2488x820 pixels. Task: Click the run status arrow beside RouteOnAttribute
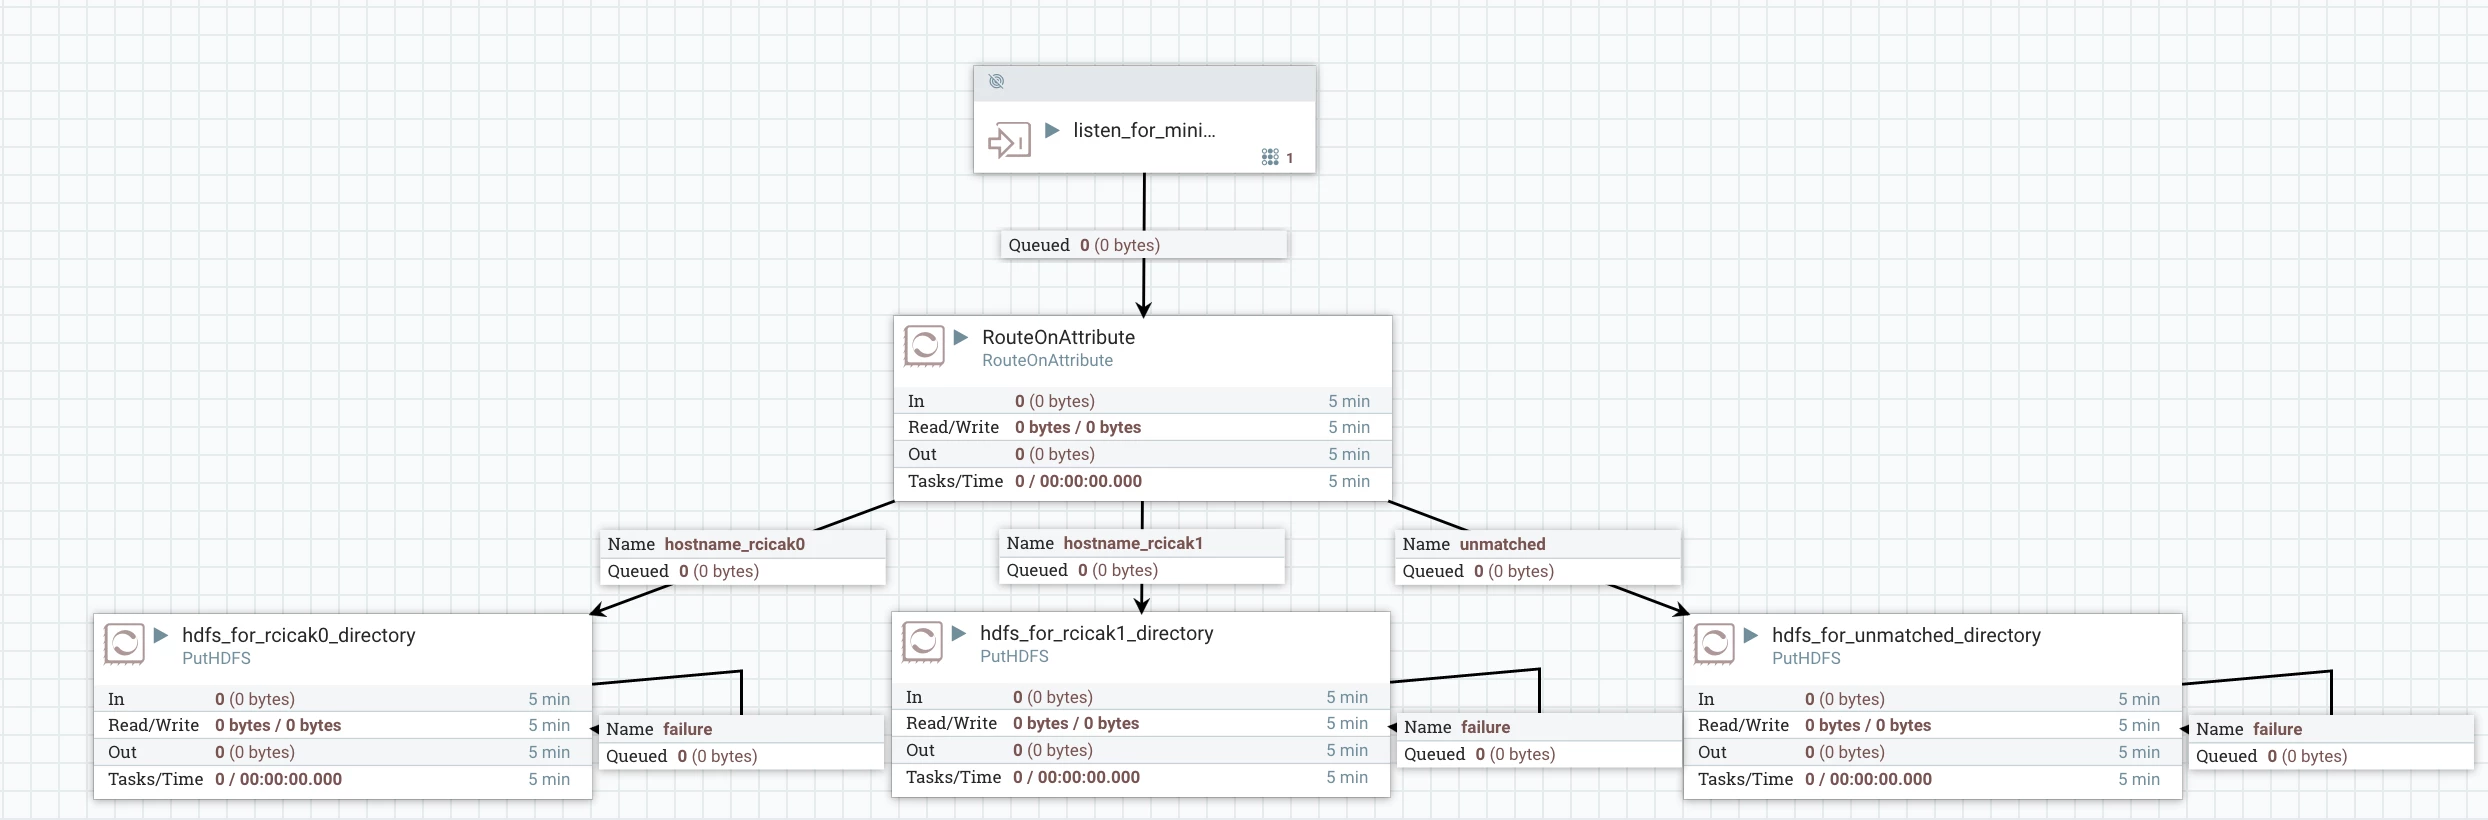961,337
